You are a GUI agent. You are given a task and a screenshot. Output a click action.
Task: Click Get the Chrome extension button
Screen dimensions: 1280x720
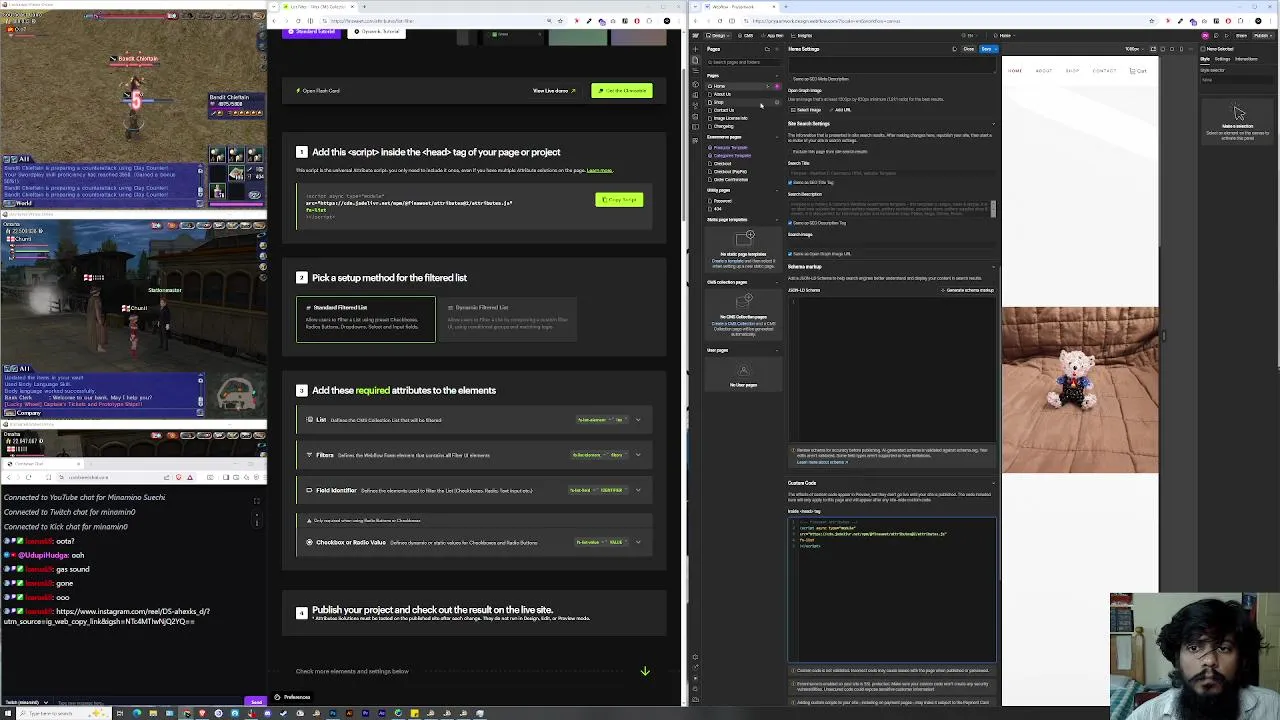coord(622,90)
